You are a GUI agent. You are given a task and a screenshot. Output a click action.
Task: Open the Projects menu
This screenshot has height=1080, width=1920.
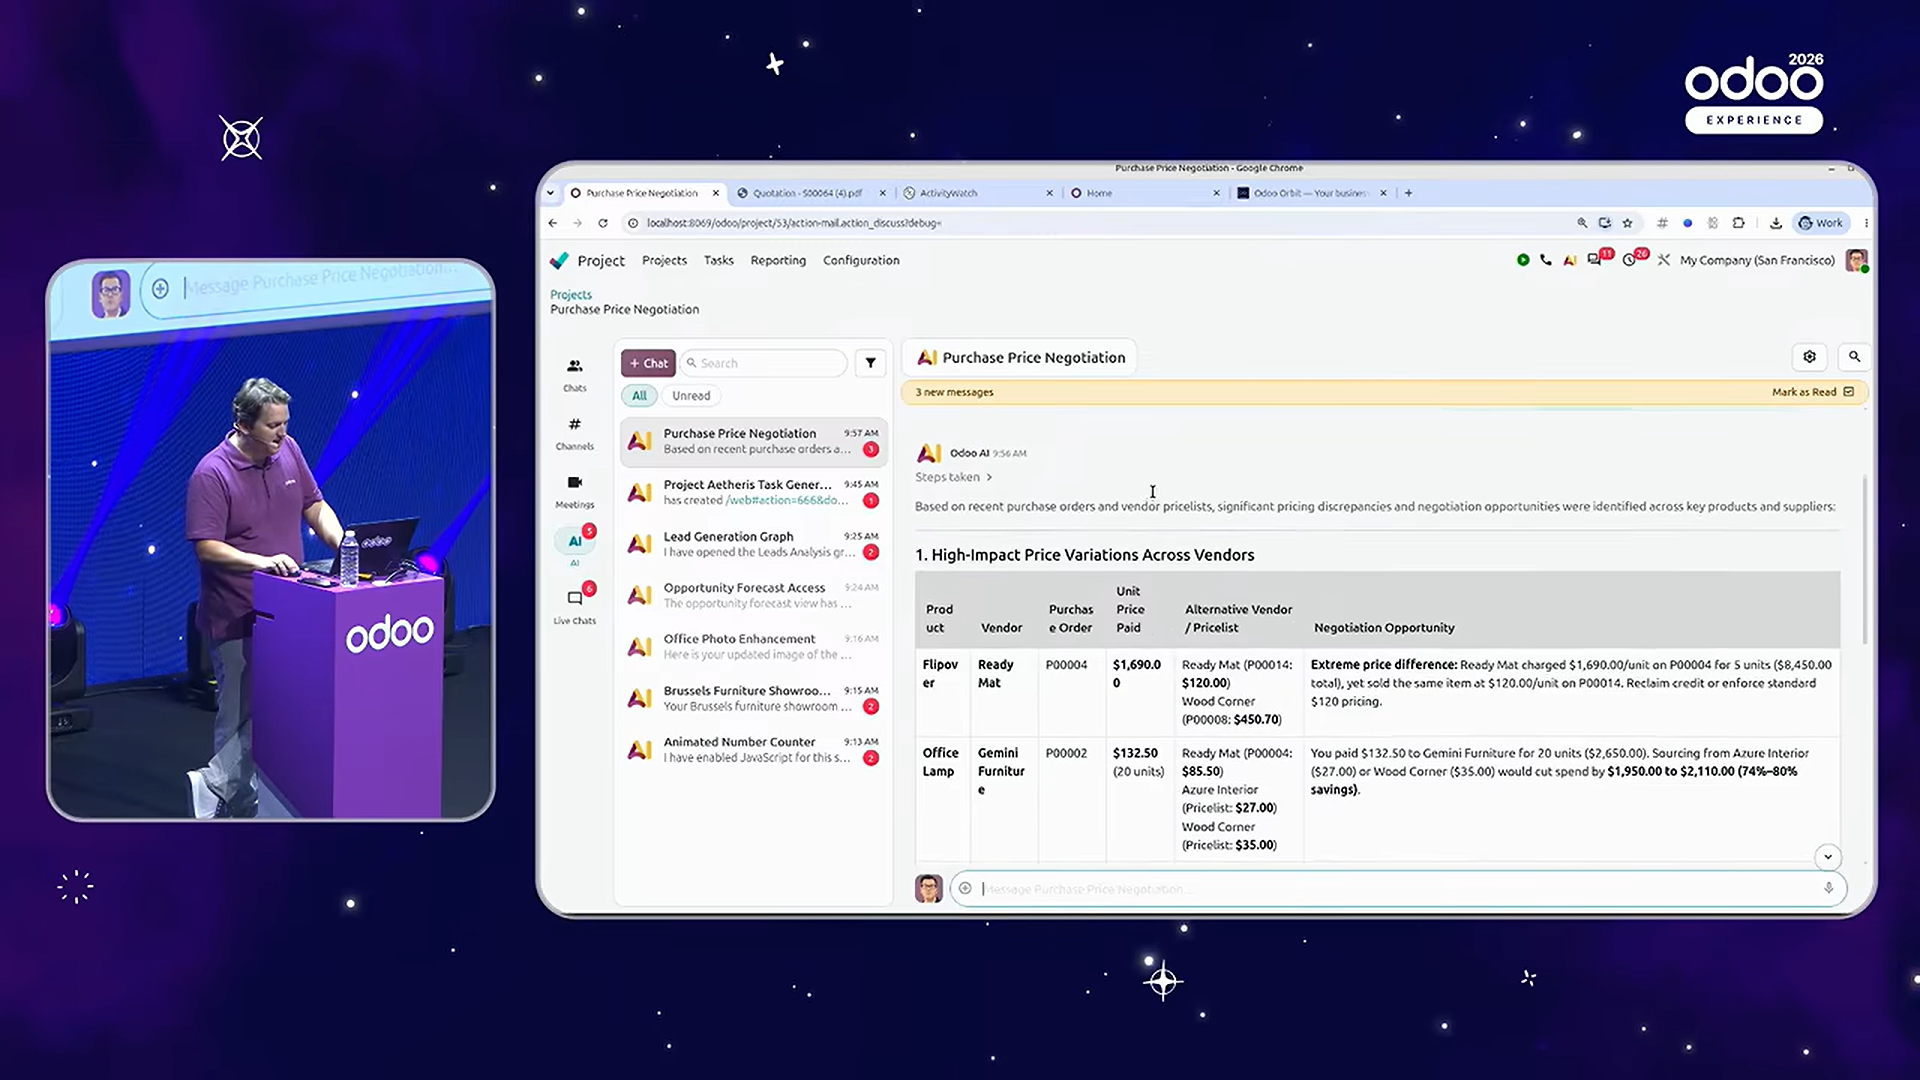pos(664,260)
